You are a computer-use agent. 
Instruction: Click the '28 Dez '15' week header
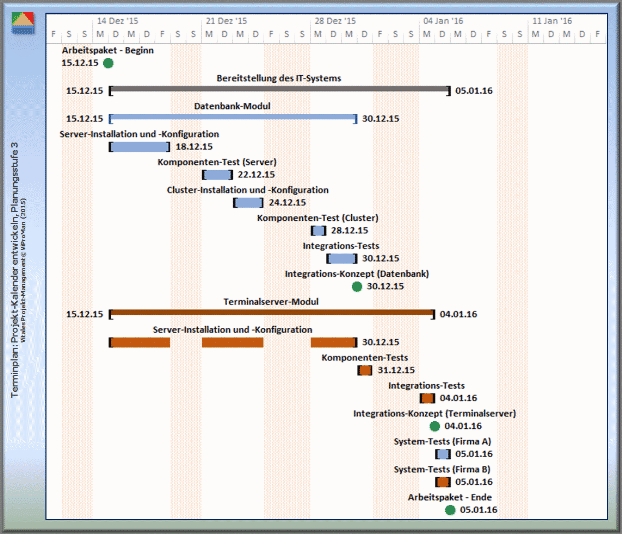click(x=335, y=21)
